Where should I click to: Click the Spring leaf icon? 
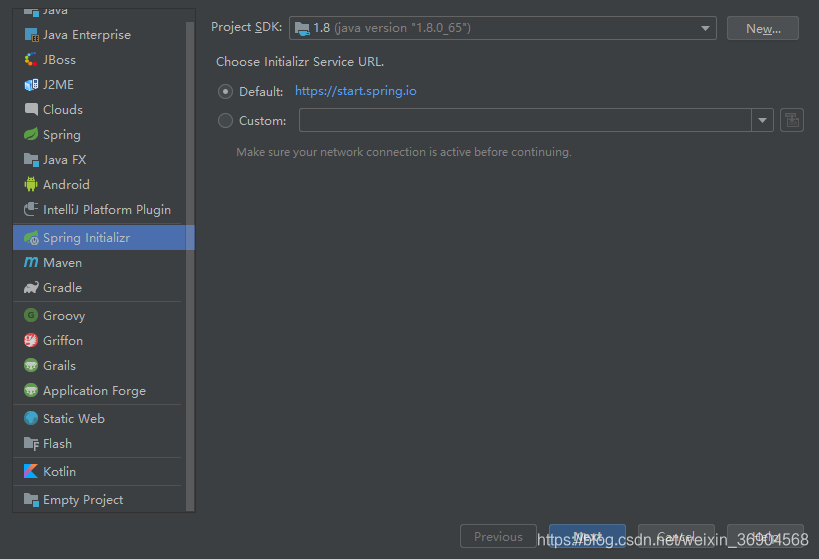pyautogui.click(x=31, y=134)
